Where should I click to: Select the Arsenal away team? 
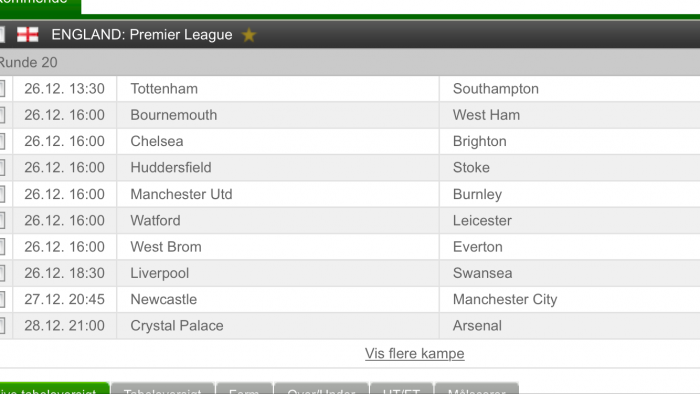point(477,326)
